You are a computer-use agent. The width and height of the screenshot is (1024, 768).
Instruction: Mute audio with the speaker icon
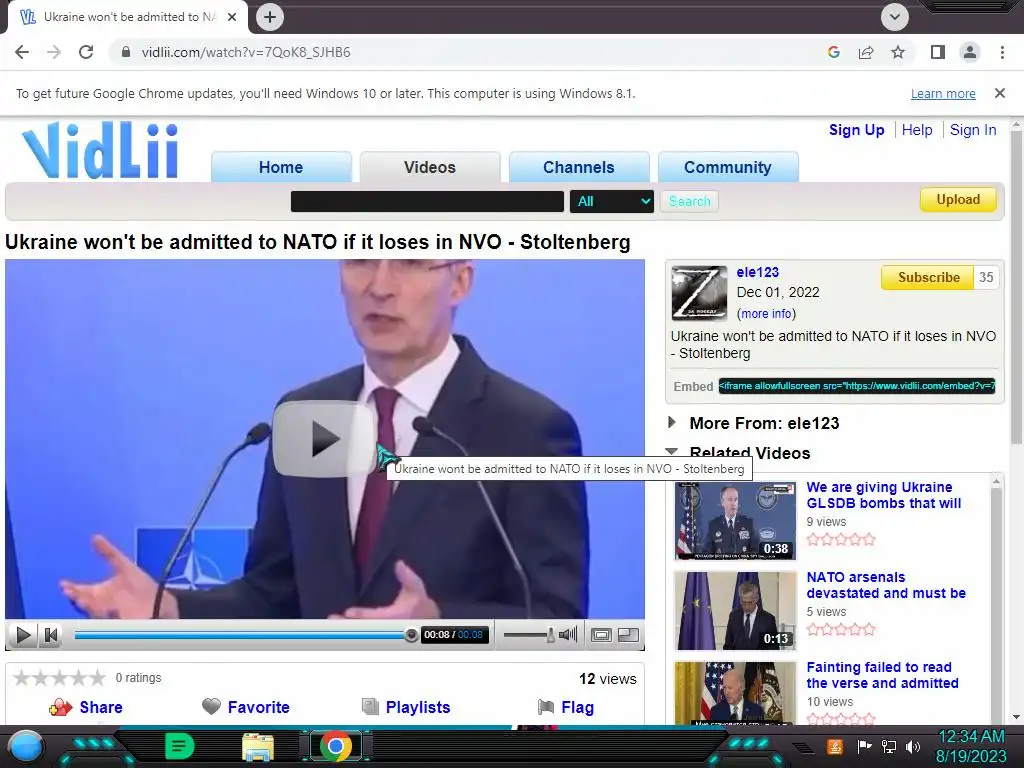point(568,634)
